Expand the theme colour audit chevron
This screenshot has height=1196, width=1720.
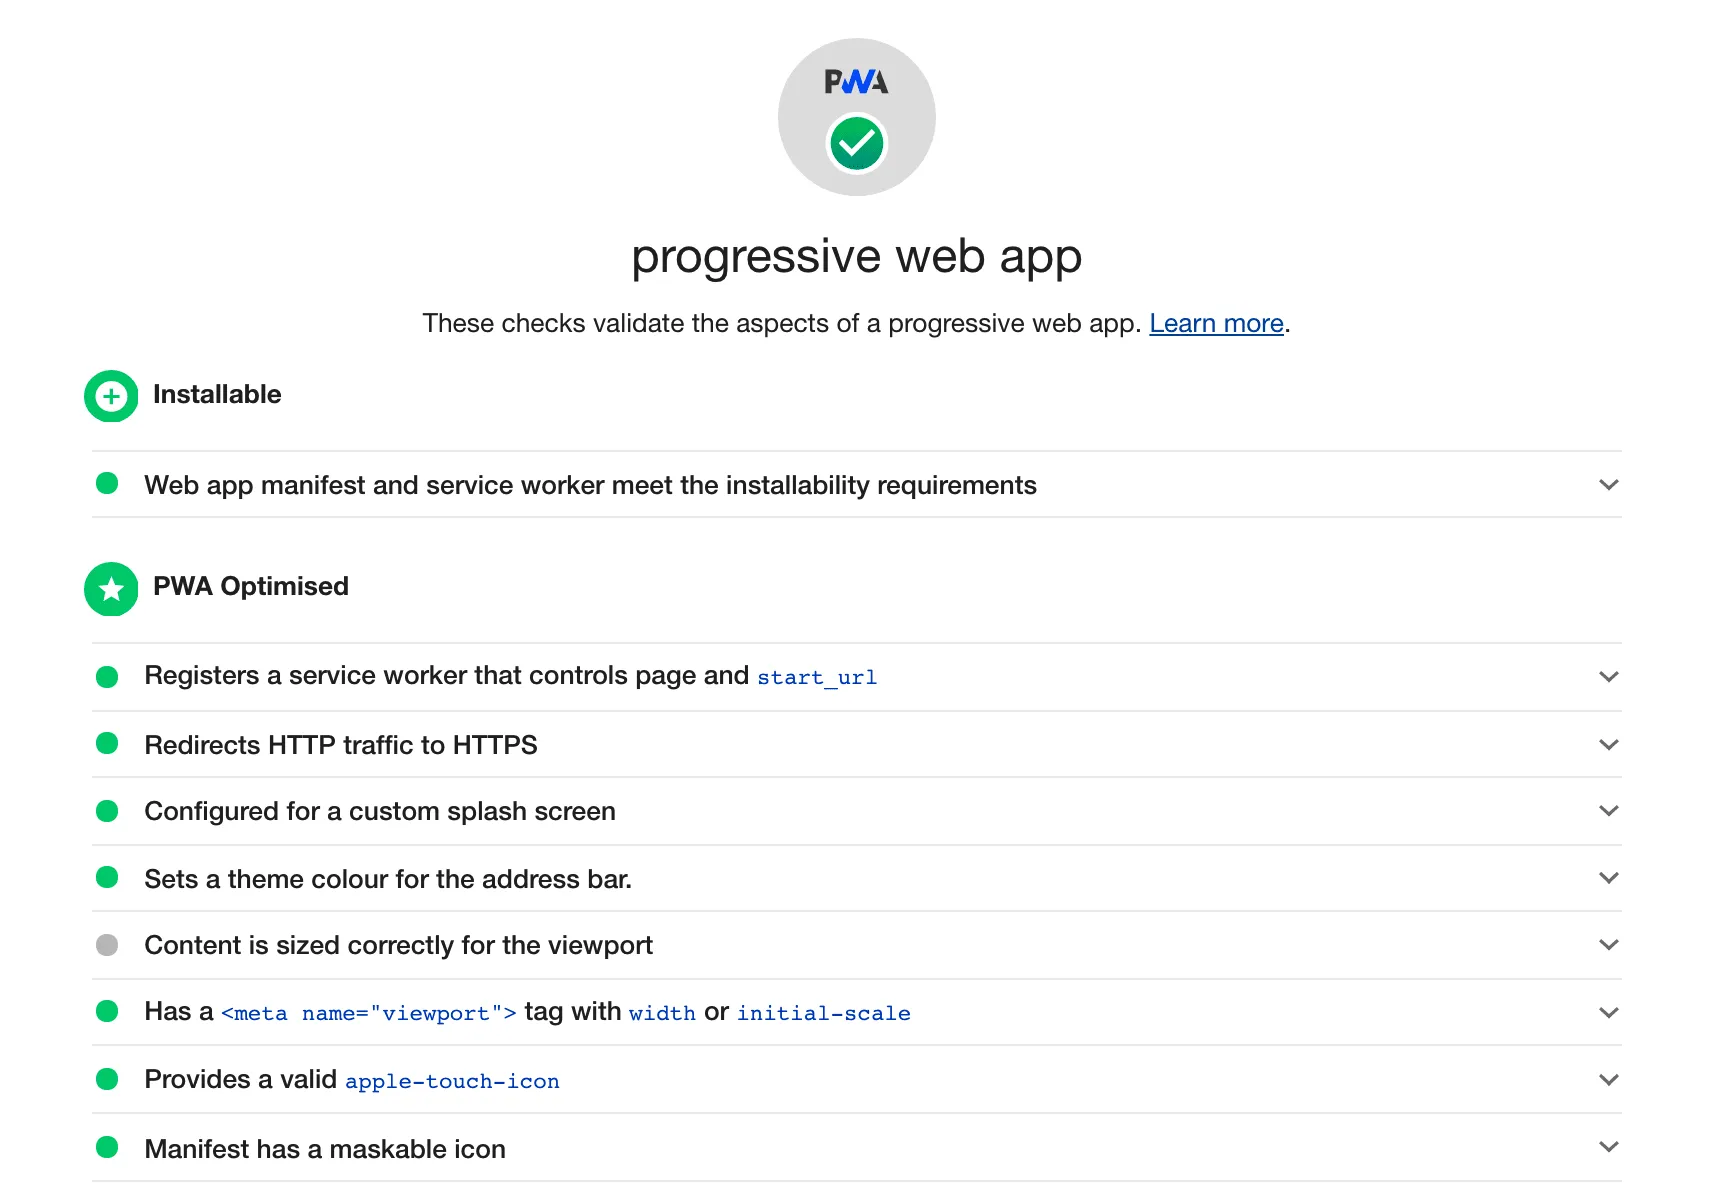point(1608,878)
